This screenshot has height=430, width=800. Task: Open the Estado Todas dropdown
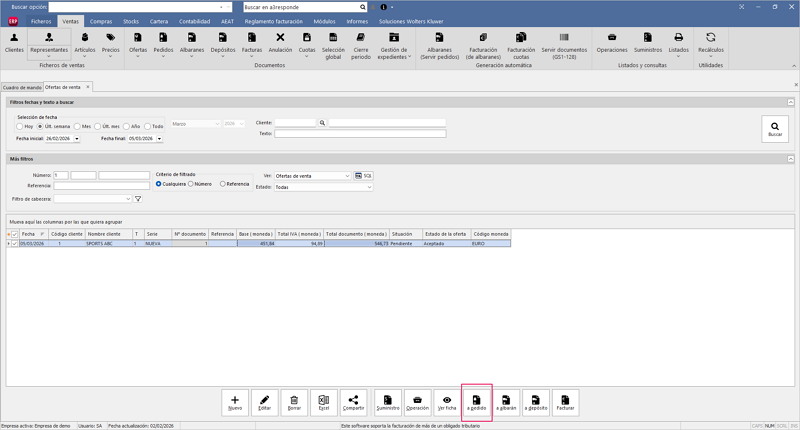369,187
